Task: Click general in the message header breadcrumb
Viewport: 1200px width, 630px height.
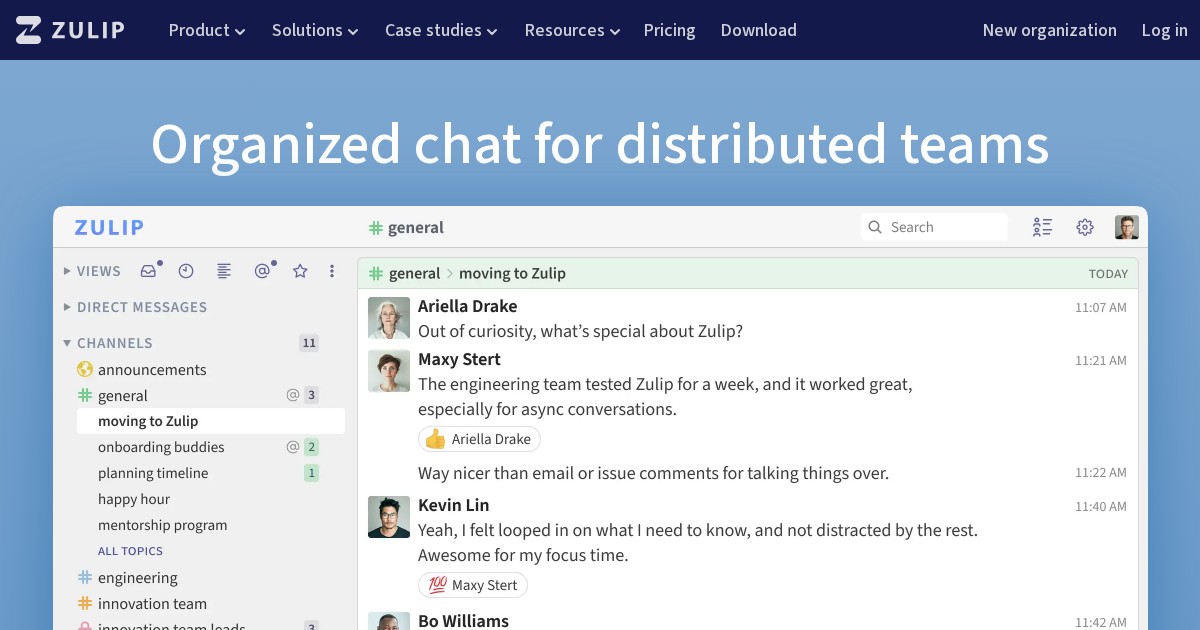Action: coord(414,273)
